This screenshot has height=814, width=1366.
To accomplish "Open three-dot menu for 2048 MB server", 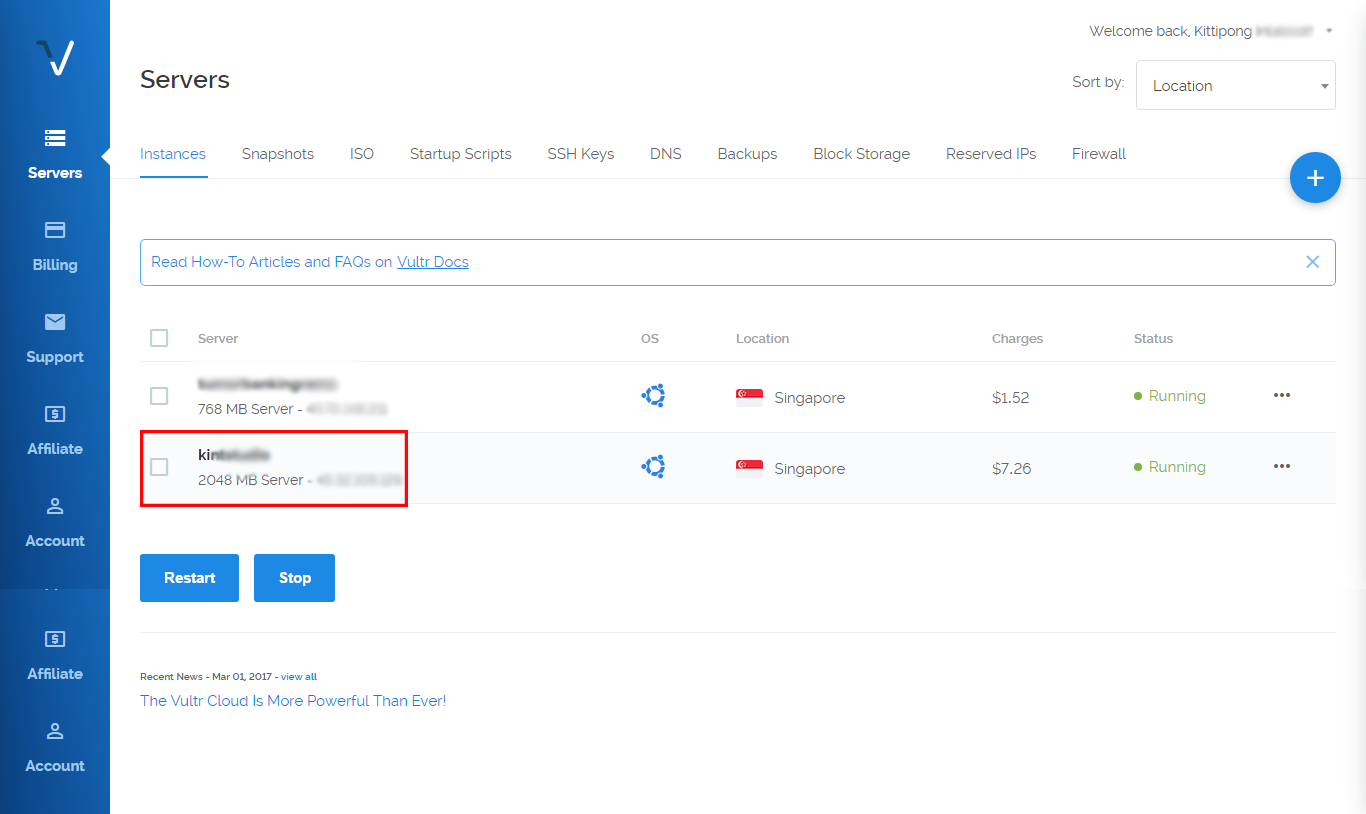I will pyautogui.click(x=1282, y=466).
